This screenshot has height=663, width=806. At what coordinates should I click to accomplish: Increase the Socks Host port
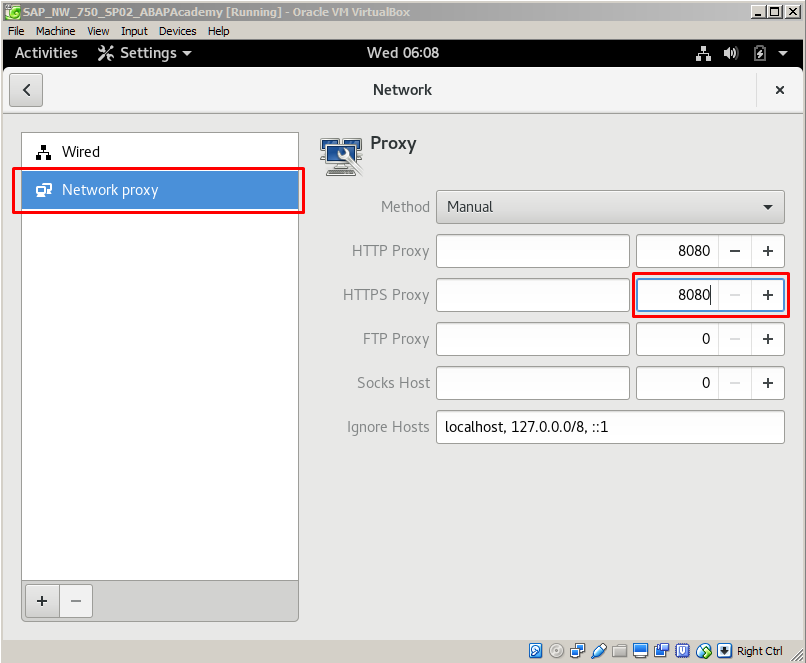pos(768,383)
